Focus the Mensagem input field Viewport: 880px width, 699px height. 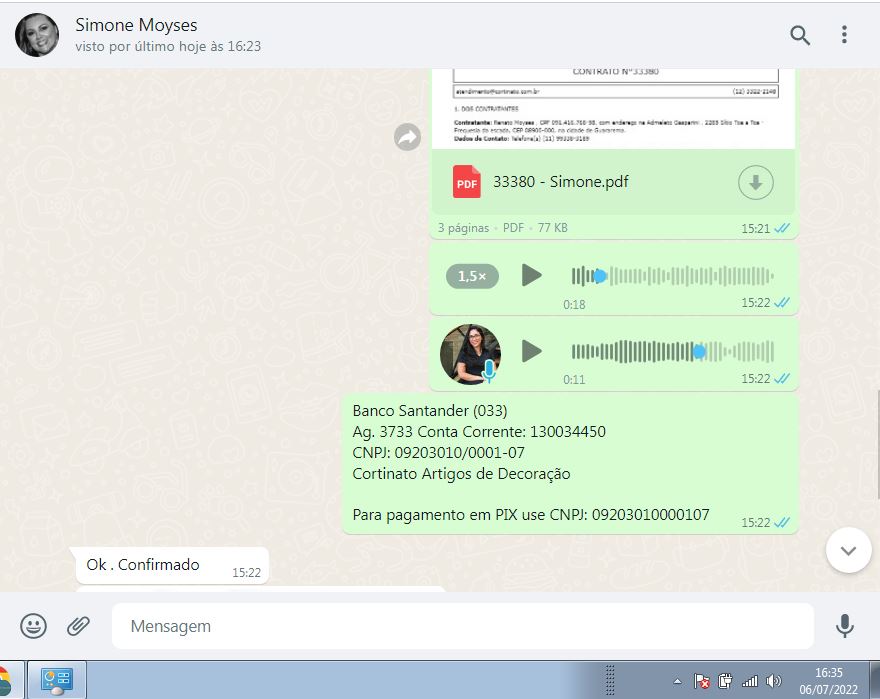point(462,626)
